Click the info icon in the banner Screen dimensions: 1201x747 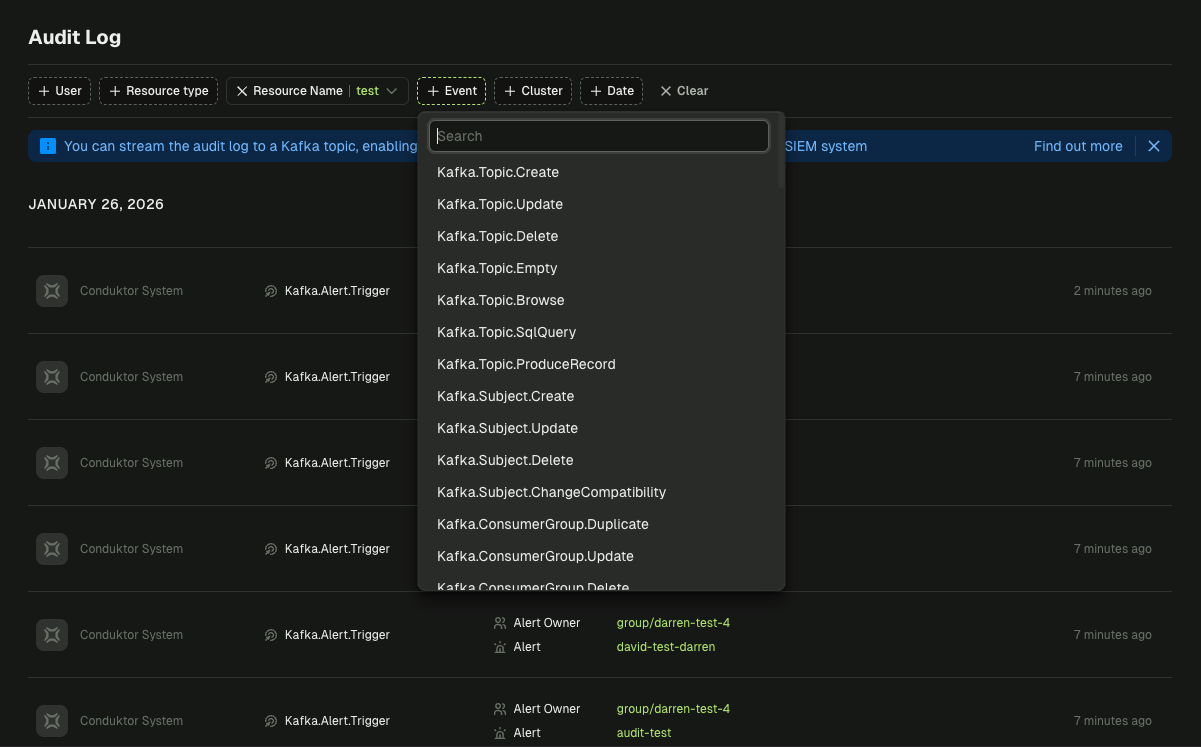click(48, 146)
